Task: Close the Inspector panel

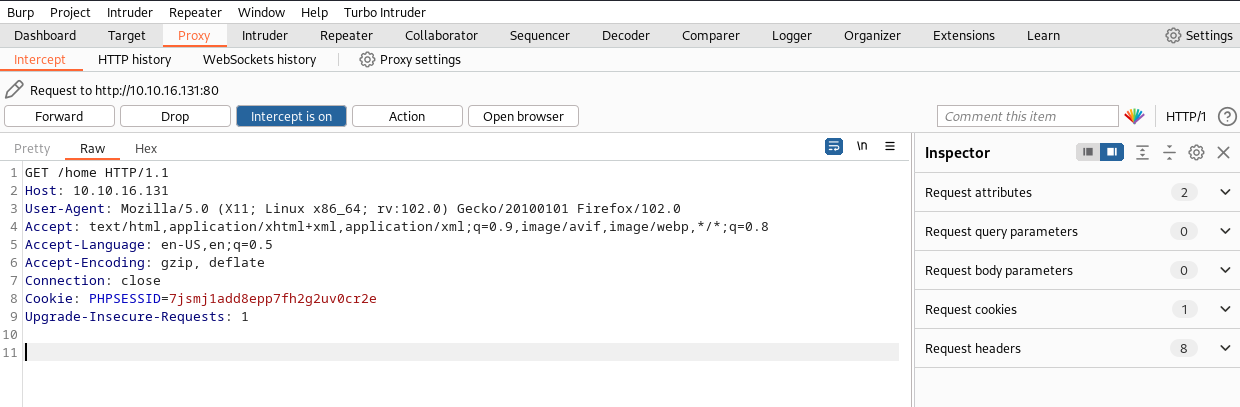Action: pyautogui.click(x=1223, y=152)
